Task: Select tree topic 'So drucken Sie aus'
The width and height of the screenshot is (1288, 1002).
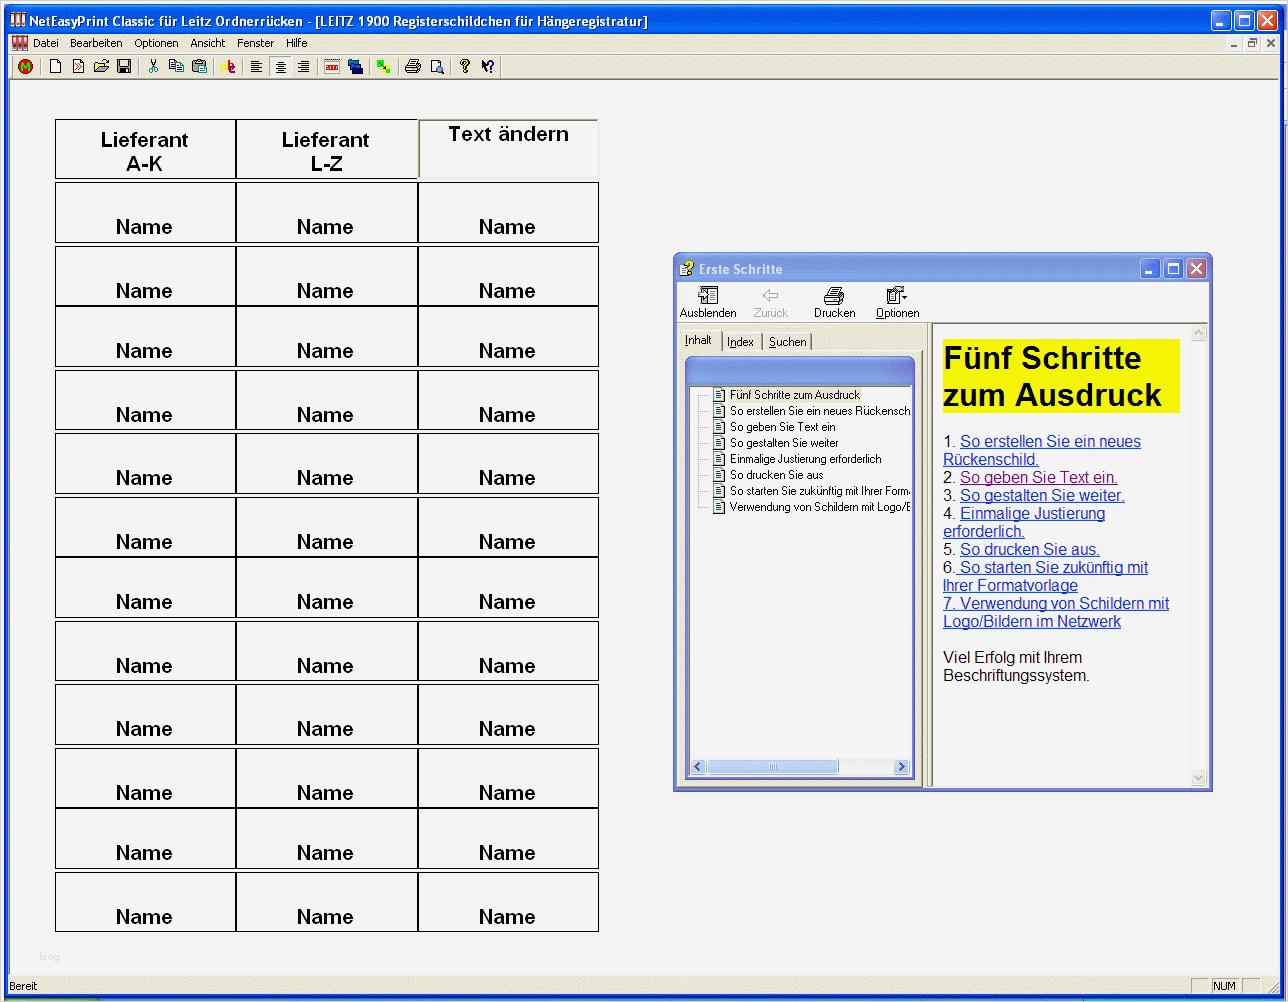Action: 777,475
